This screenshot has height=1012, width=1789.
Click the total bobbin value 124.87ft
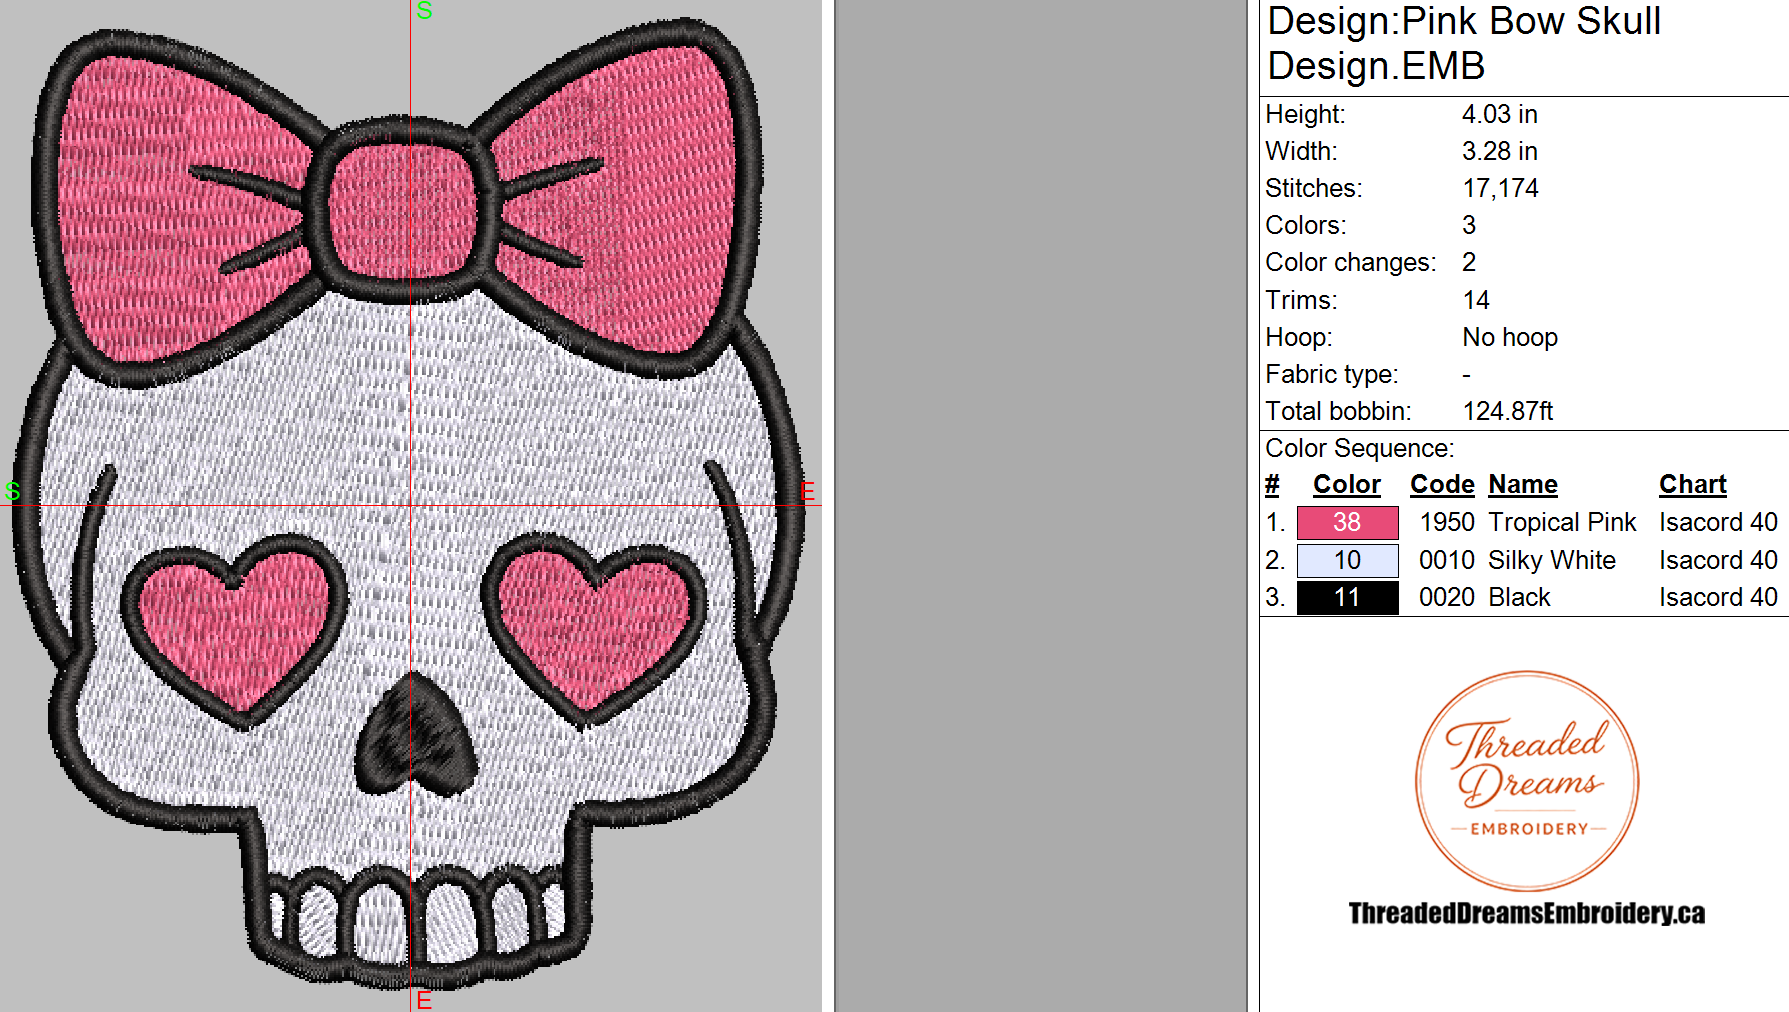click(x=1508, y=411)
